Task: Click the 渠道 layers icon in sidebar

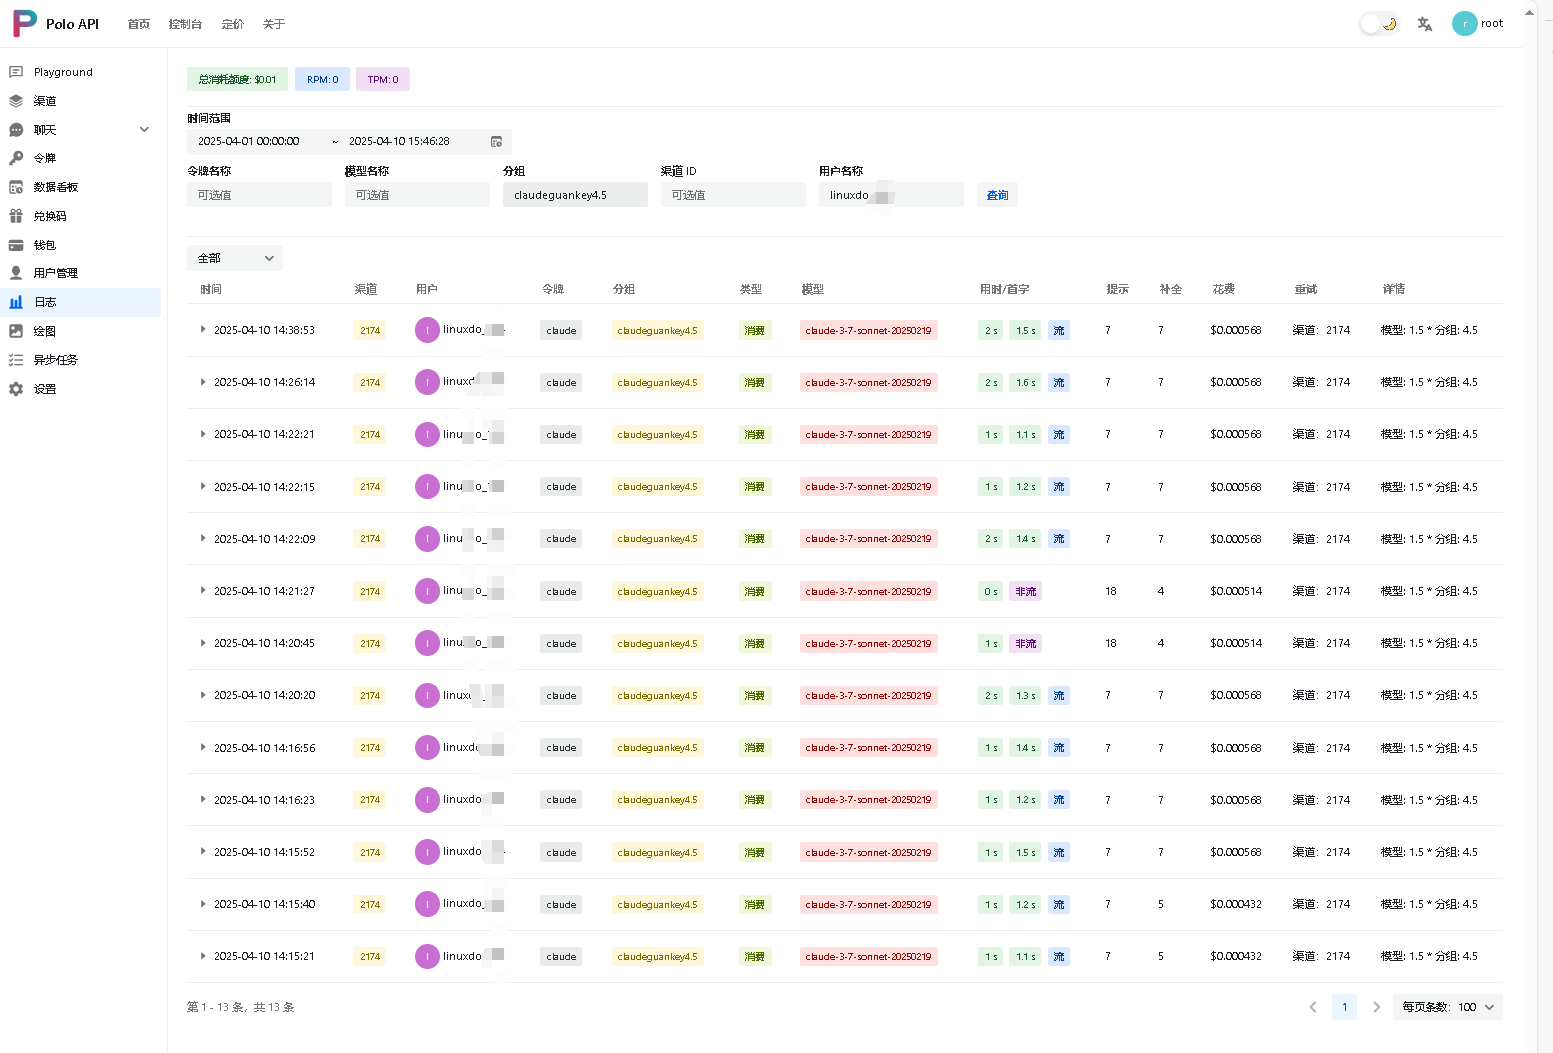Action: 16,101
